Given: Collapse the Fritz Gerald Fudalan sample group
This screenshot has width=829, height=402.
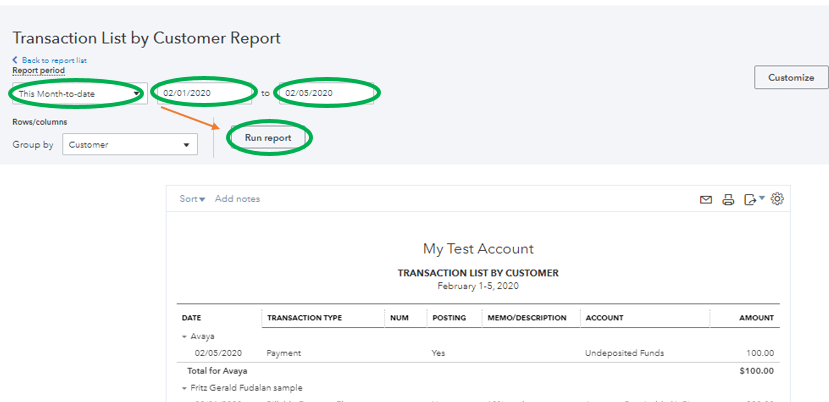Looking at the screenshot, I should coord(184,387).
